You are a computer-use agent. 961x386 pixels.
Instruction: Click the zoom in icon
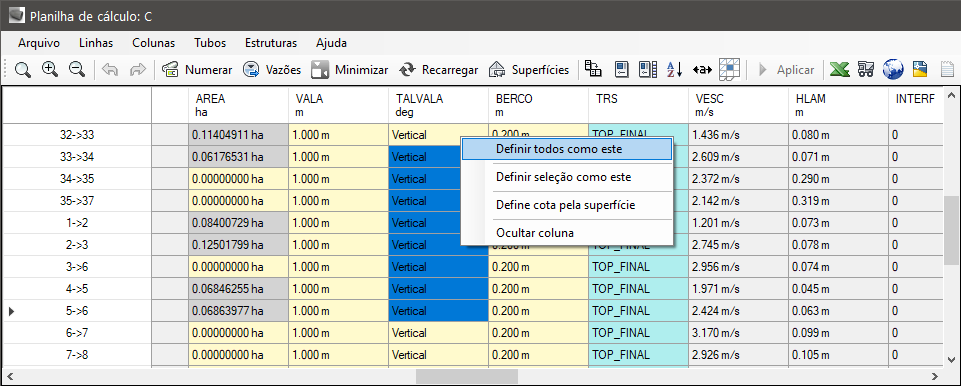click(50, 70)
